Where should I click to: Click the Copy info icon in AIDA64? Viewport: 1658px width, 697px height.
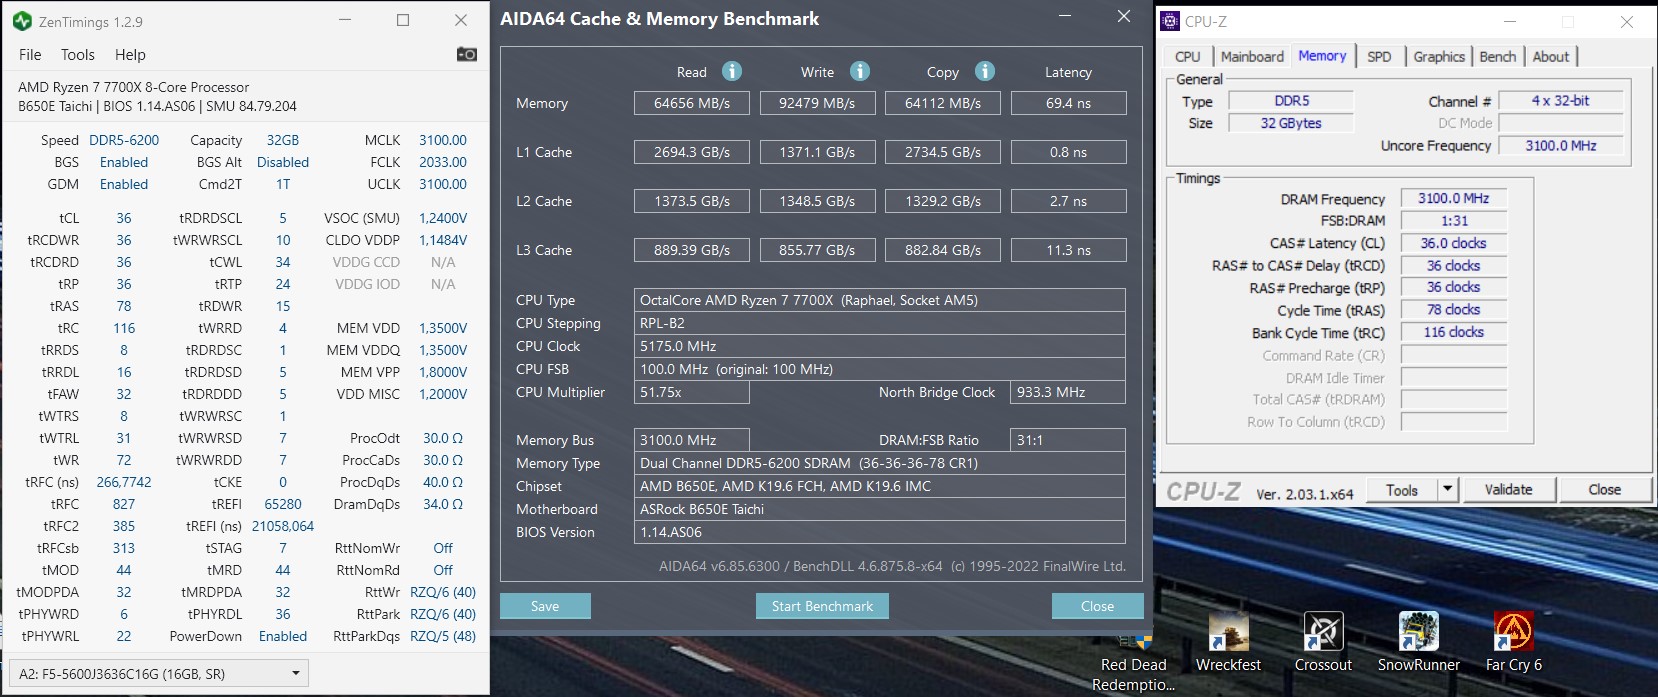pos(985,71)
